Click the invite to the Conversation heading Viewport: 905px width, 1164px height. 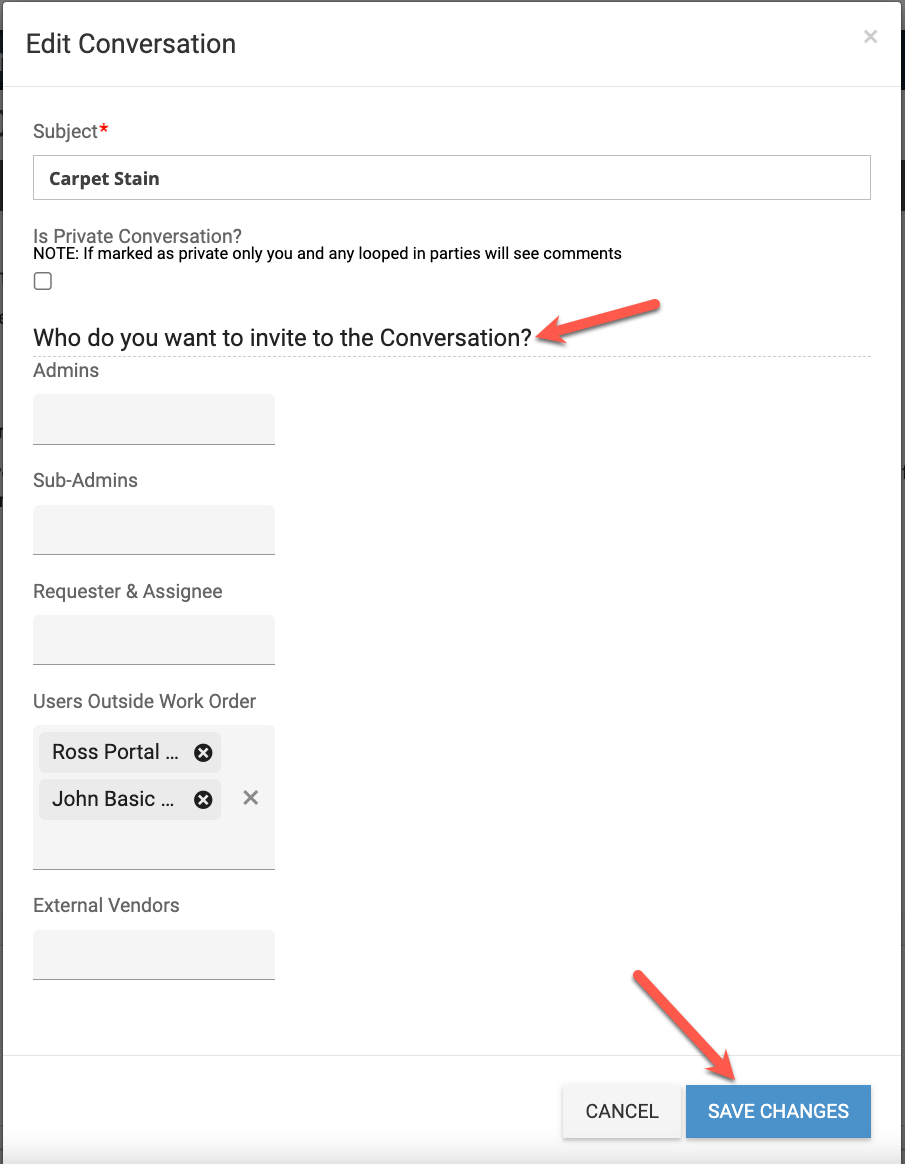(282, 338)
